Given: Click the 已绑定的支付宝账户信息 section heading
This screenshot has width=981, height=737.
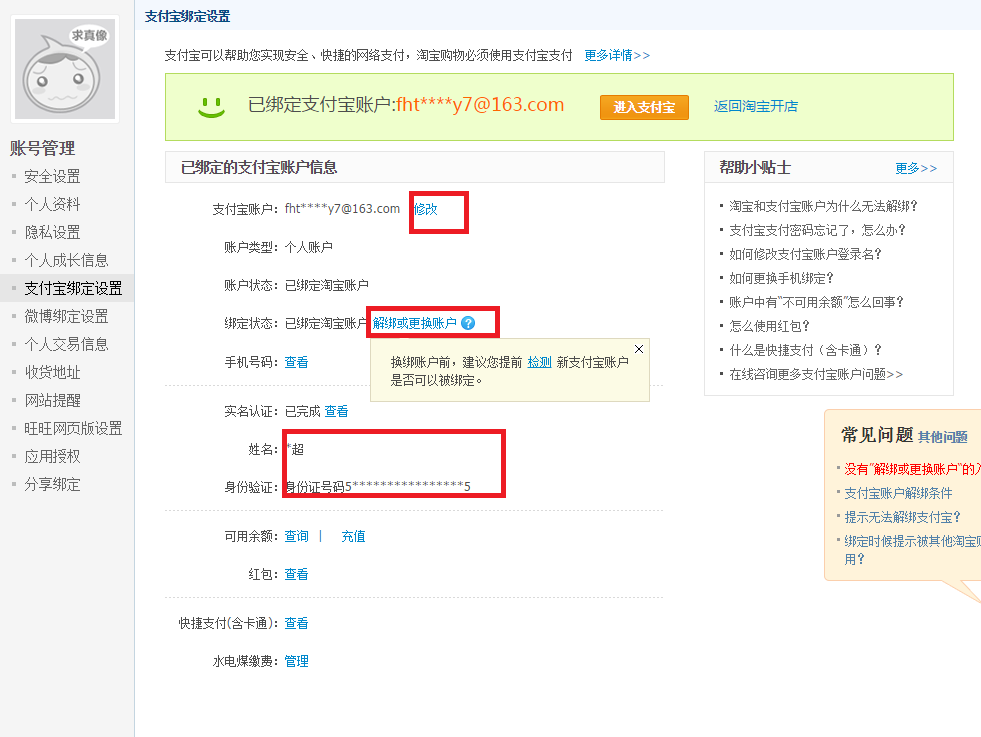Looking at the screenshot, I should point(259,167).
